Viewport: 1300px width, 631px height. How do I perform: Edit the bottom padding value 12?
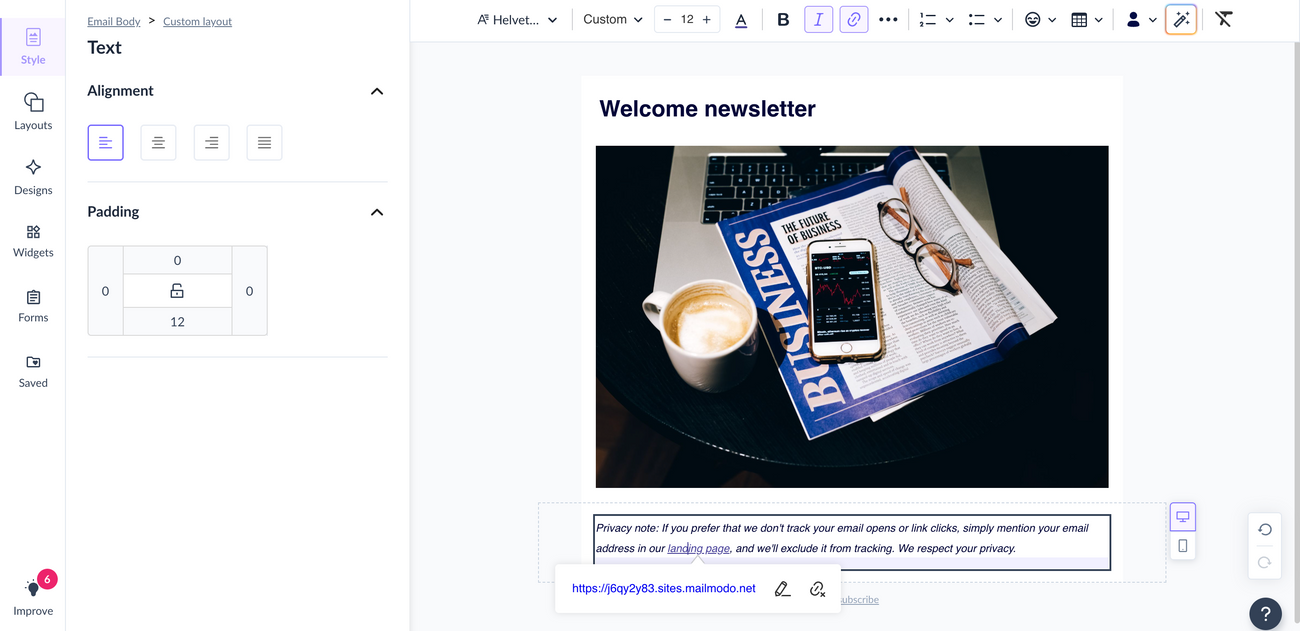pyautogui.click(x=177, y=321)
